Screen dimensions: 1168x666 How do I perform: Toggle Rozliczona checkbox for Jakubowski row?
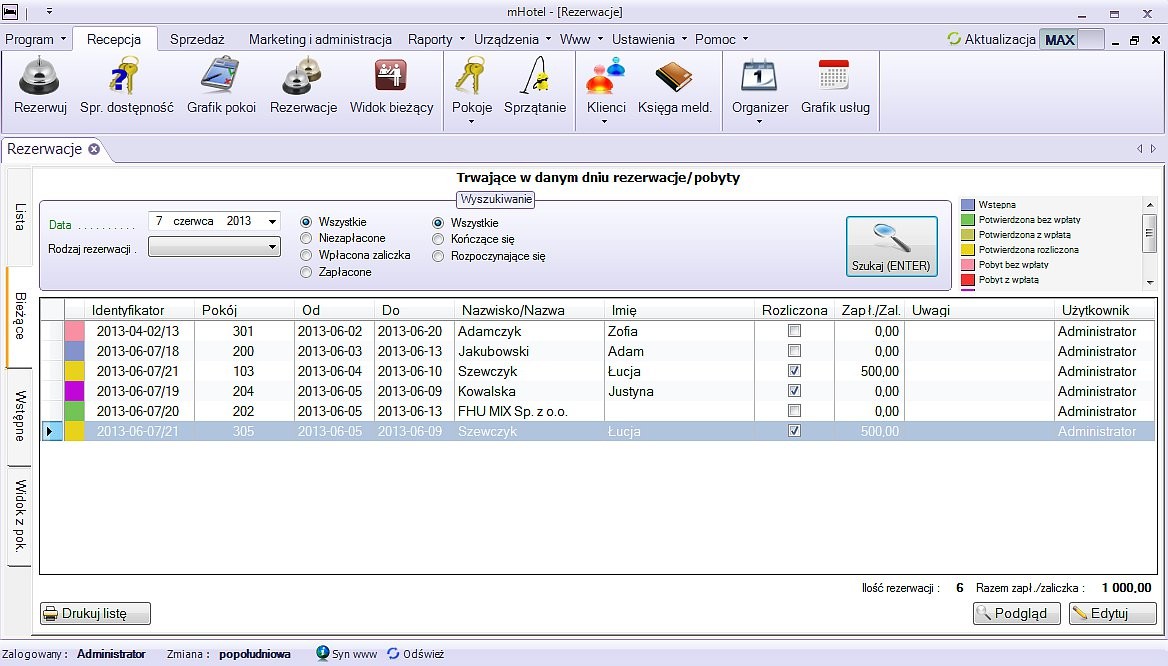[x=794, y=351]
